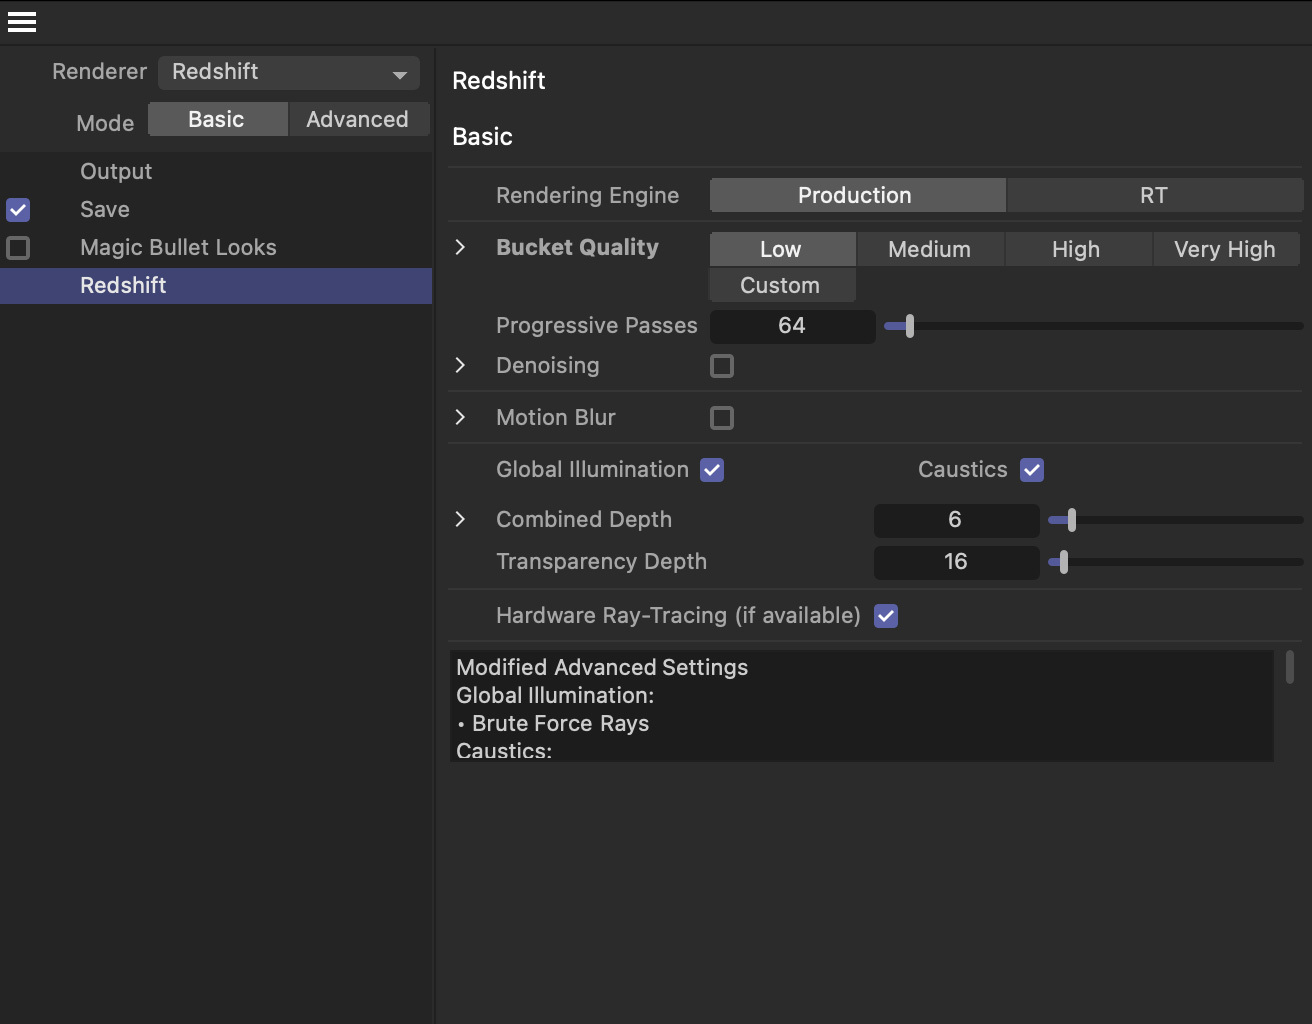Screen dimensions: 1312x1024
Task: Select Redshift in the settings list
Action: (x=216, y=285)
